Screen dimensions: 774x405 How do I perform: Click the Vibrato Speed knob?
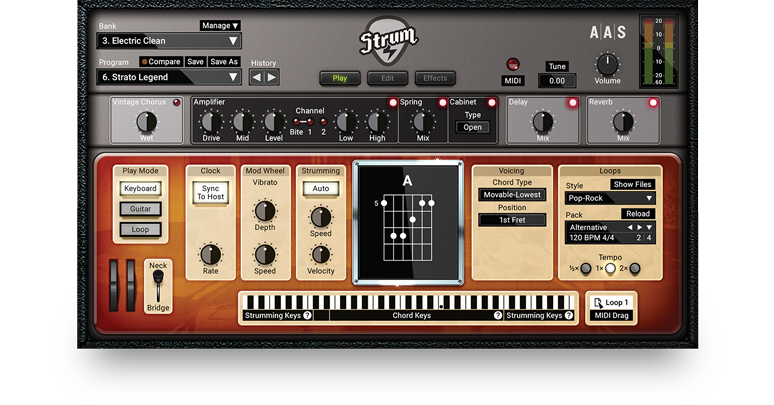click(x=265, y=254)
